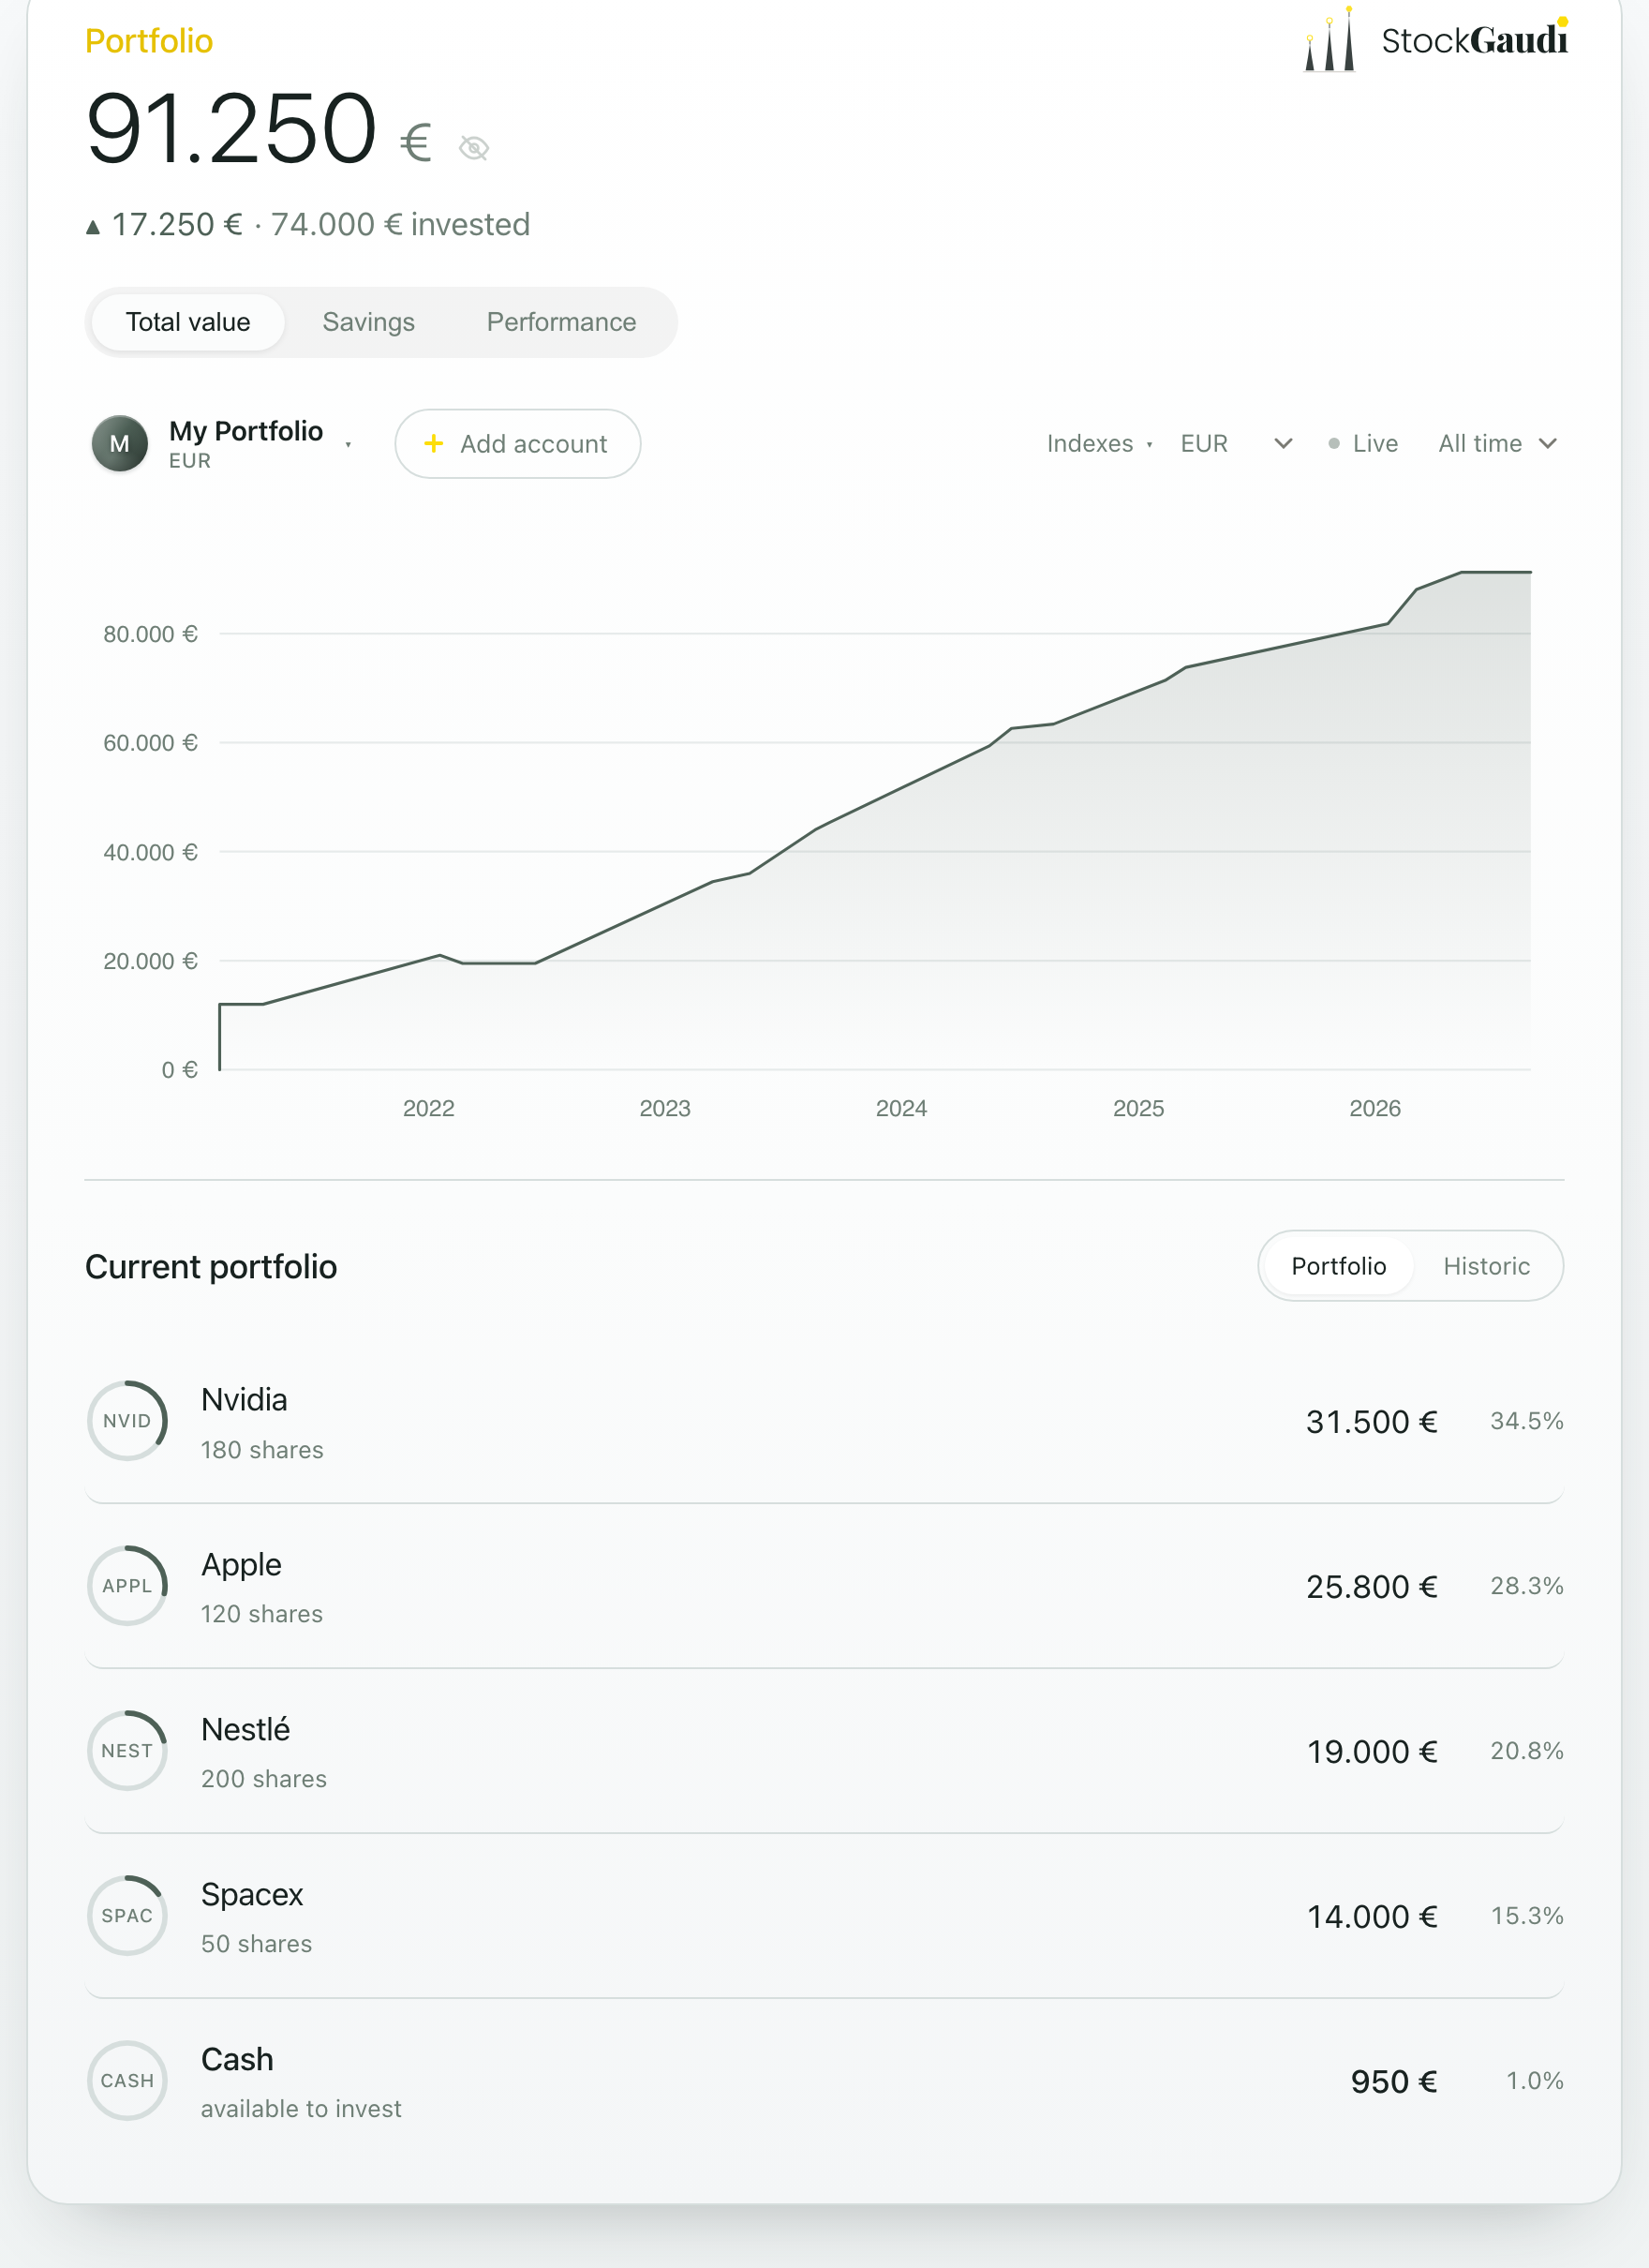This screenshot has height=2268, width=1649.
Task: Click the plus icon in Add account
Action: click(433, 443)
